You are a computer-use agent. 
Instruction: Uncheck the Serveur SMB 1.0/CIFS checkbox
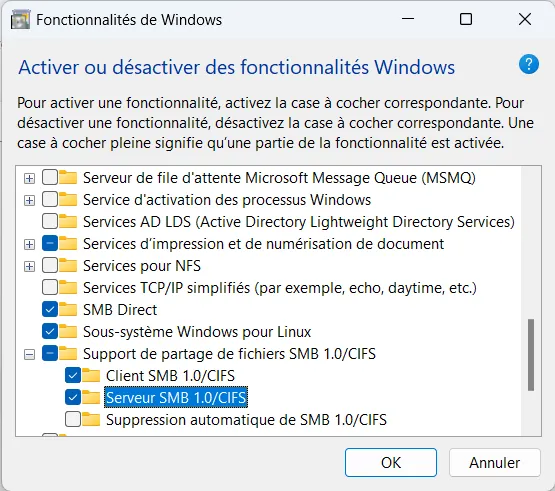pos(73,398)
